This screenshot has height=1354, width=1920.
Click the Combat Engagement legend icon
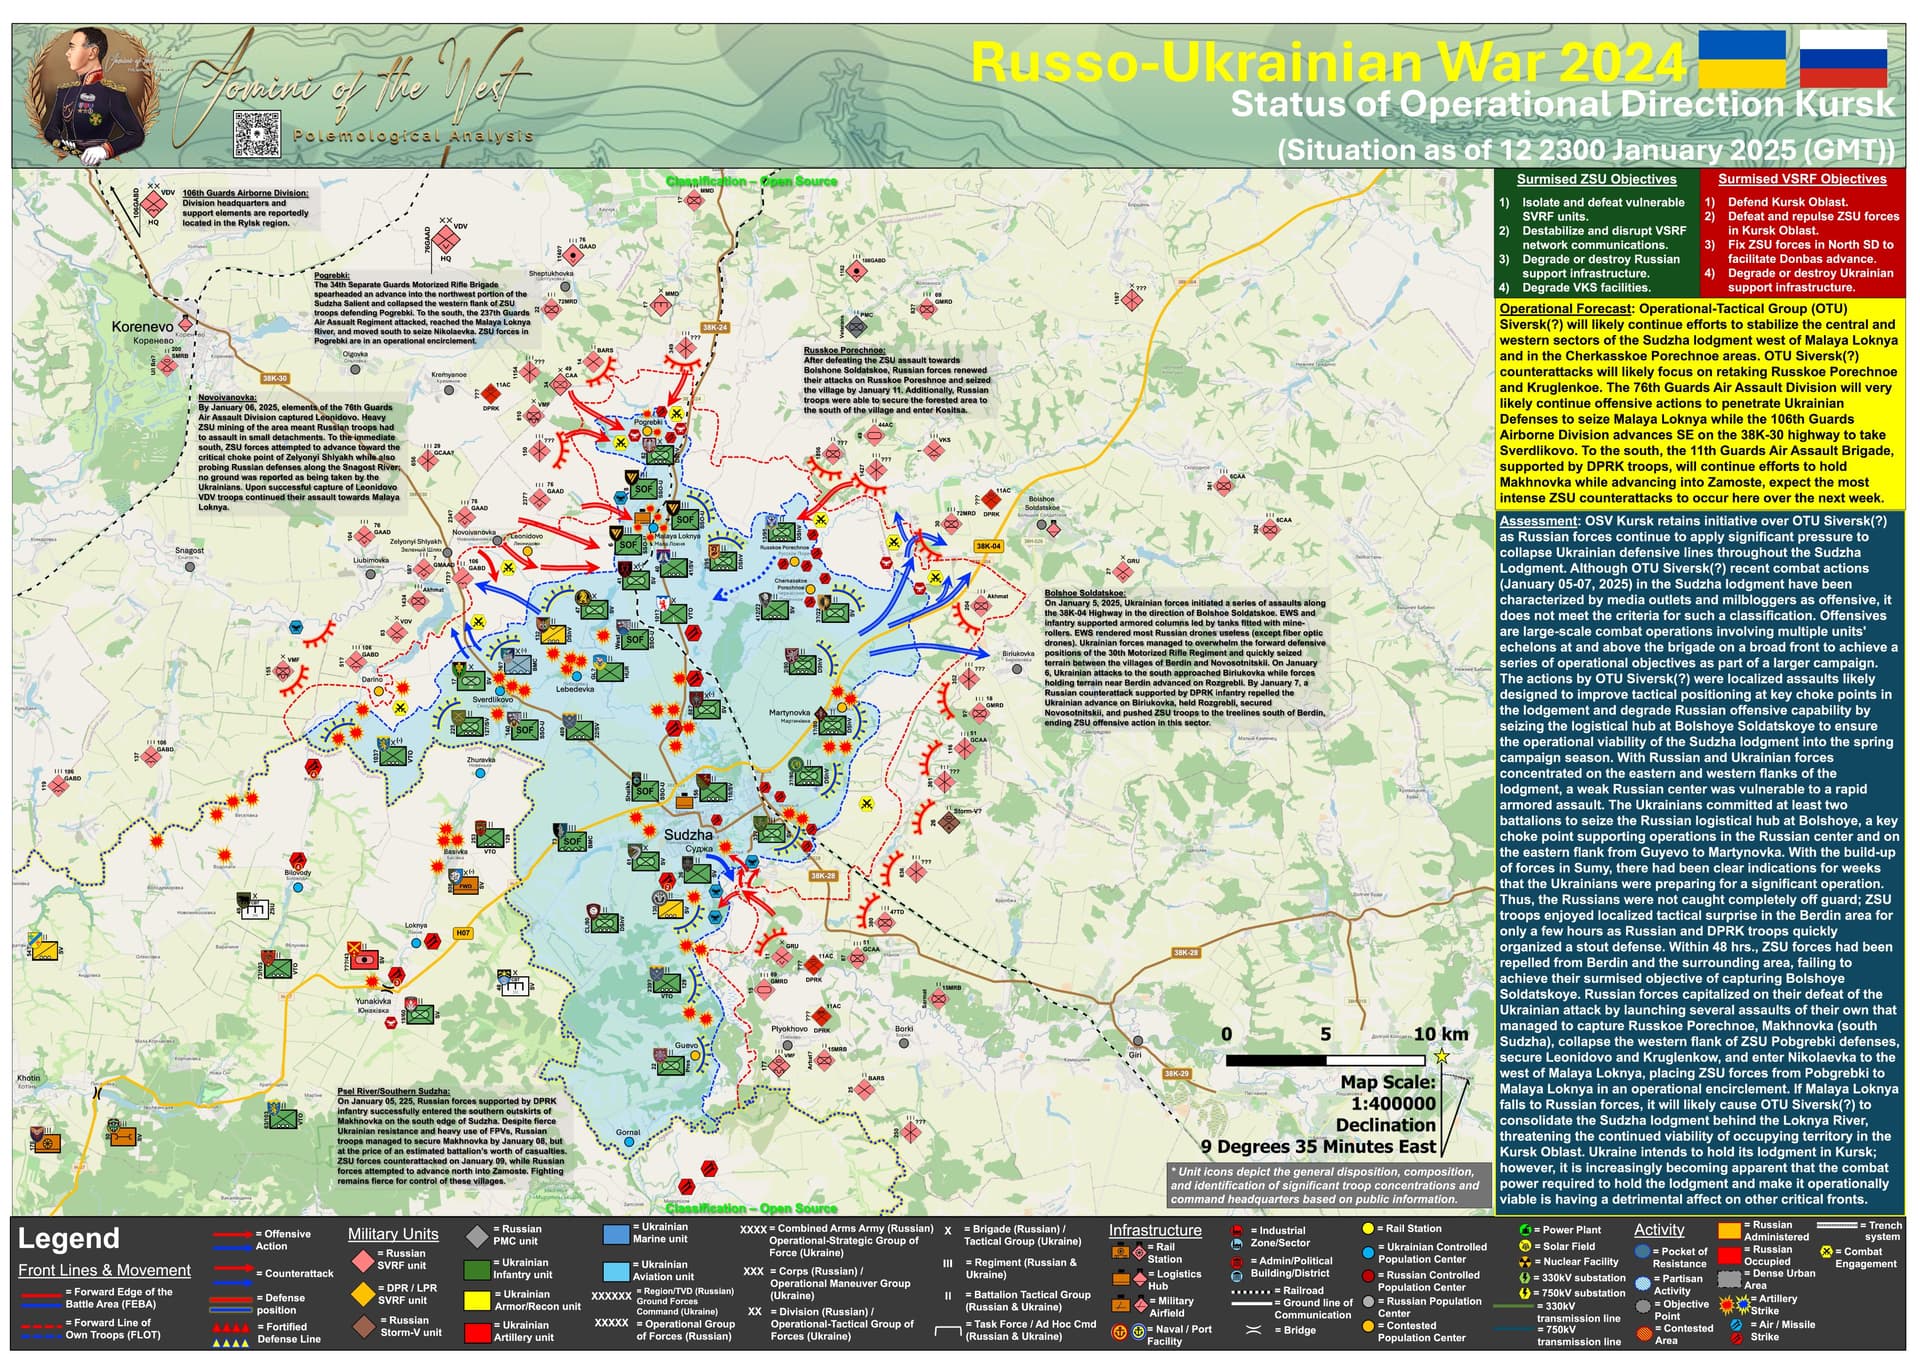tap(1827, 1251)
